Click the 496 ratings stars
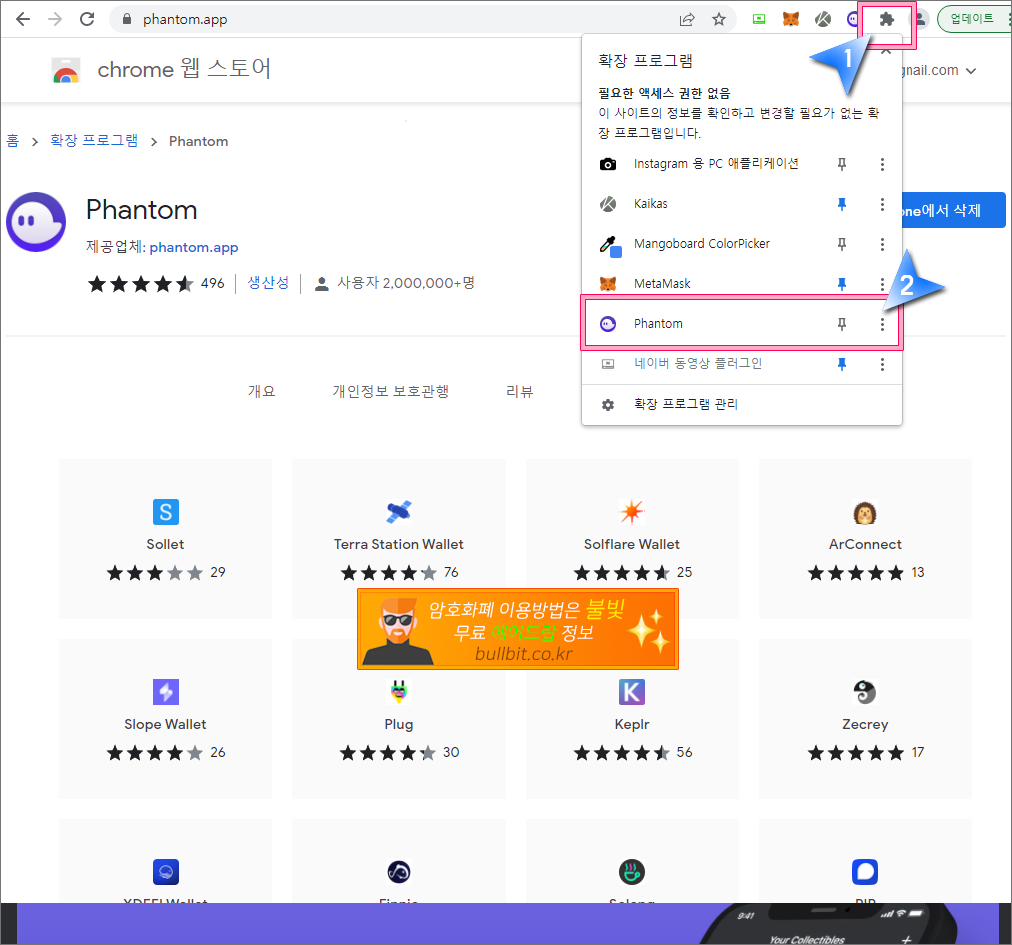1012x945 pixels. [141, 283]
